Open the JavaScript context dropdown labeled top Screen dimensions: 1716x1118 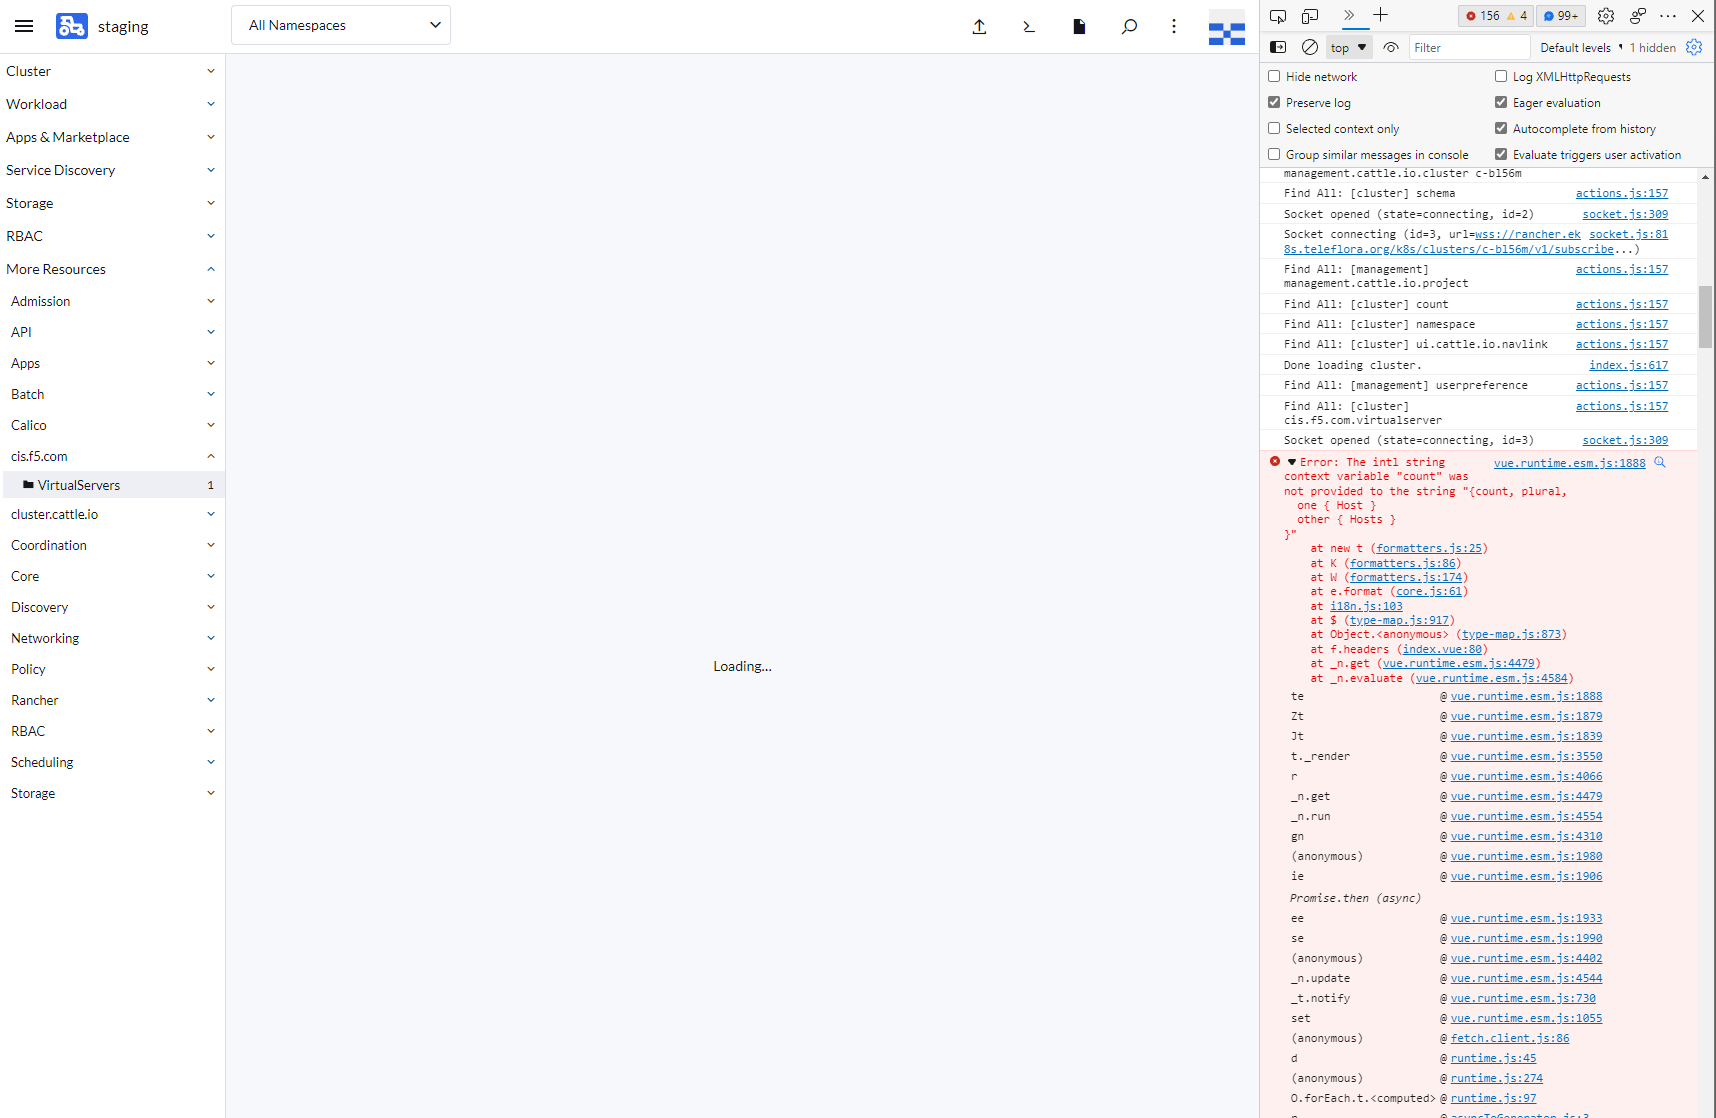pyautogui.click(x=1347, y=47)
